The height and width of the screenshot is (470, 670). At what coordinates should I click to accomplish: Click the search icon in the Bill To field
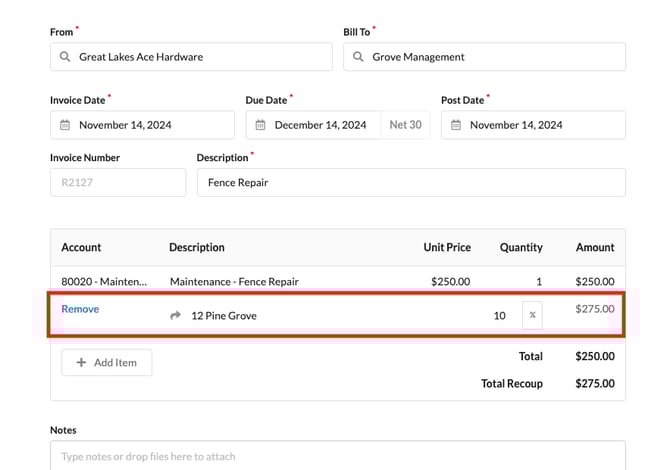pos(358,58)
